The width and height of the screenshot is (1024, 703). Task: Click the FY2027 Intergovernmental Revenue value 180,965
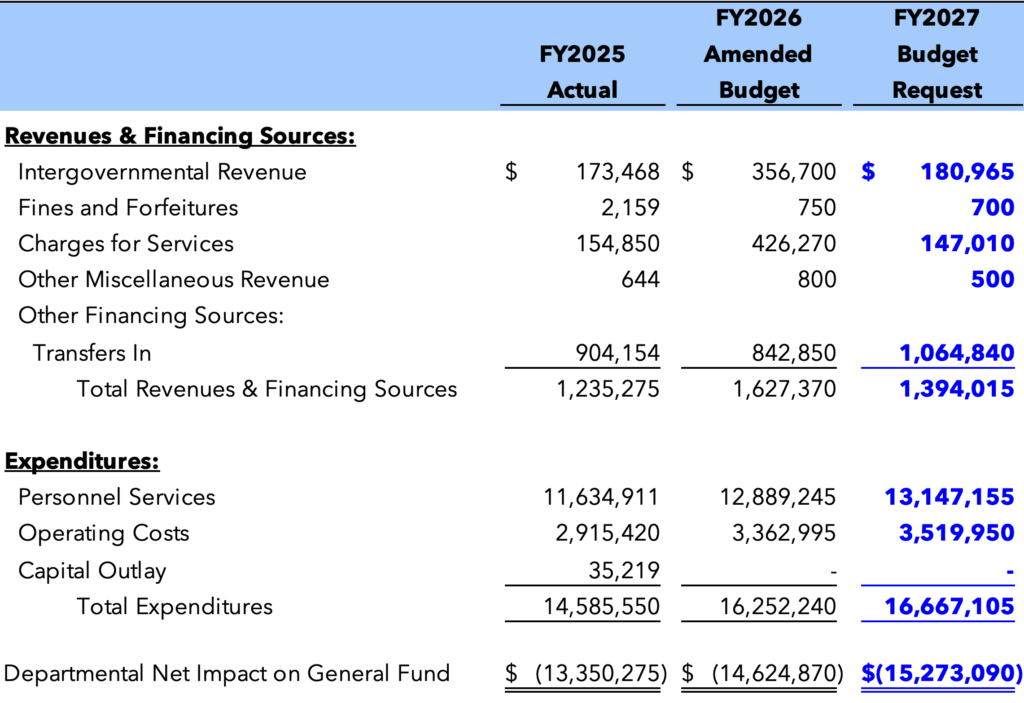[x=967, y=172]
